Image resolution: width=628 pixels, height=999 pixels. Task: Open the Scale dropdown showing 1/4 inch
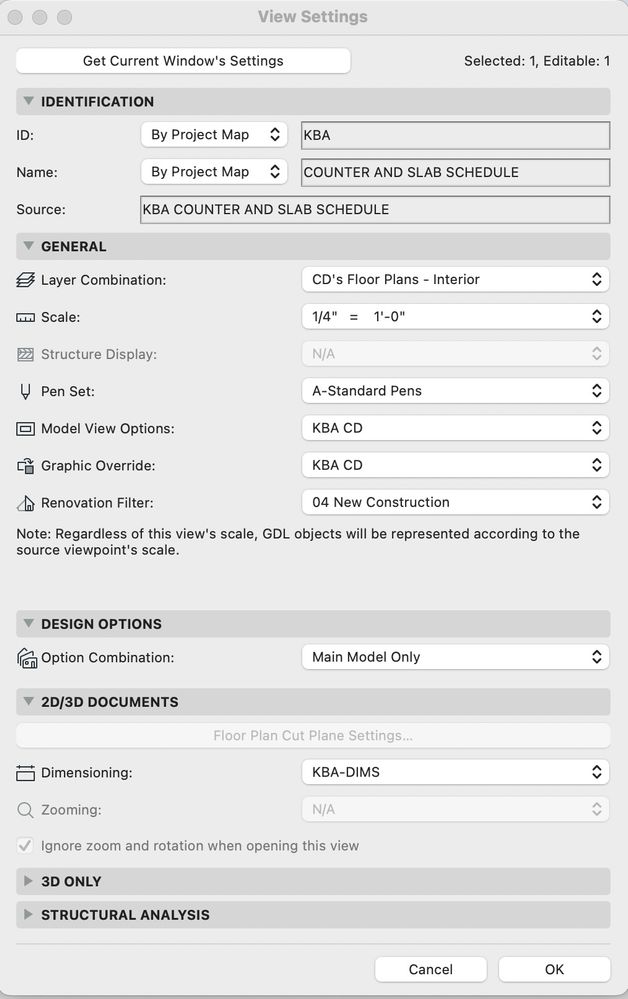[x=455, y=317]
